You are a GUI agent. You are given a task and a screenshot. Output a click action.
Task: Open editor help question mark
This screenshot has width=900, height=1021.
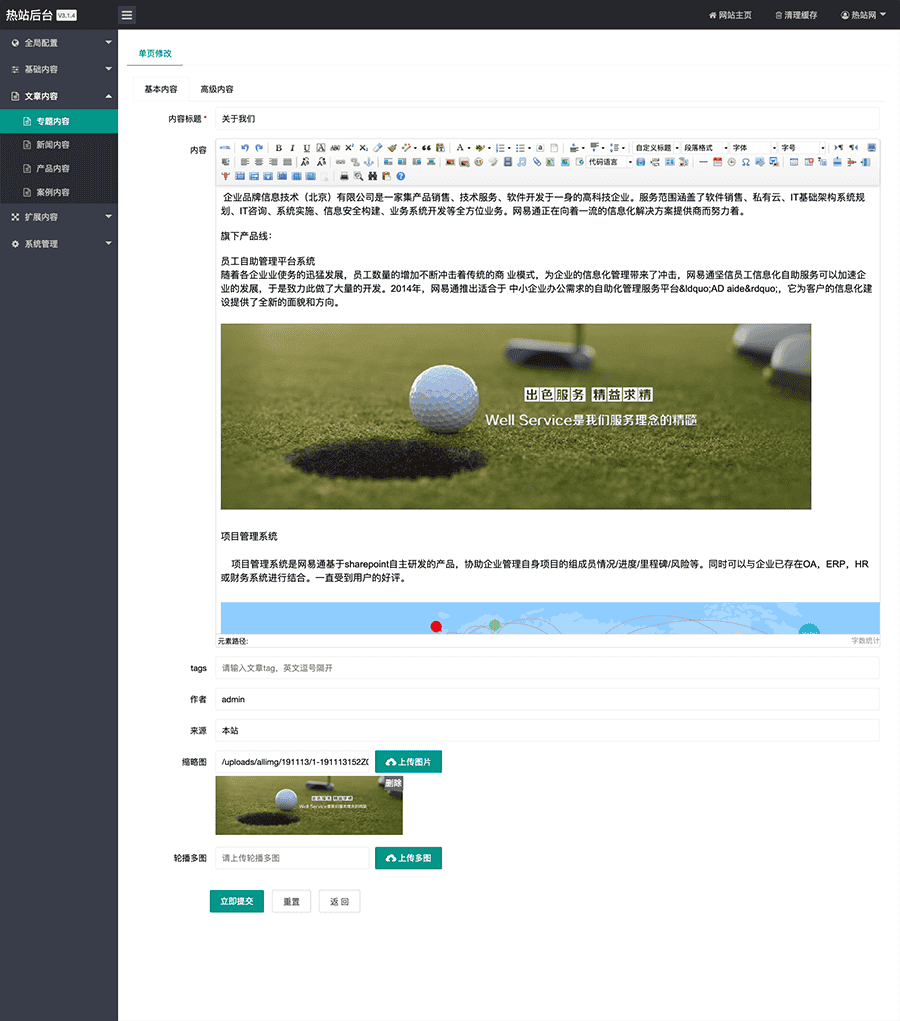(401, 176)
